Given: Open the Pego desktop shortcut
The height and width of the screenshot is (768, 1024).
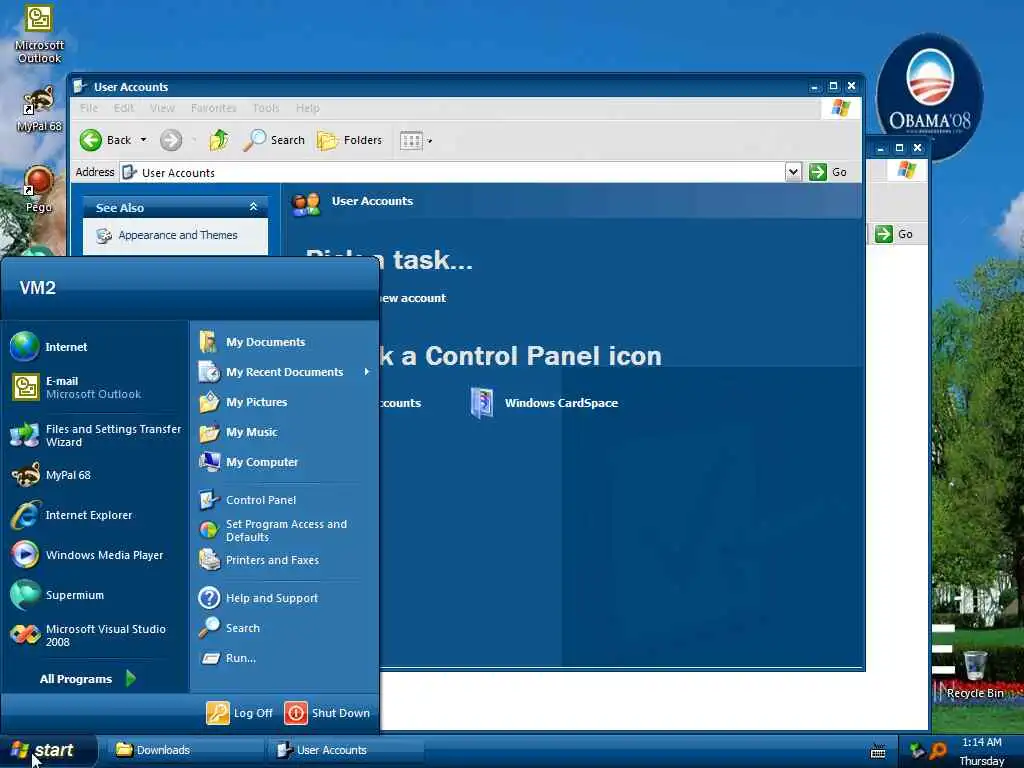Looking at the screenshot, I should [39, 189].
